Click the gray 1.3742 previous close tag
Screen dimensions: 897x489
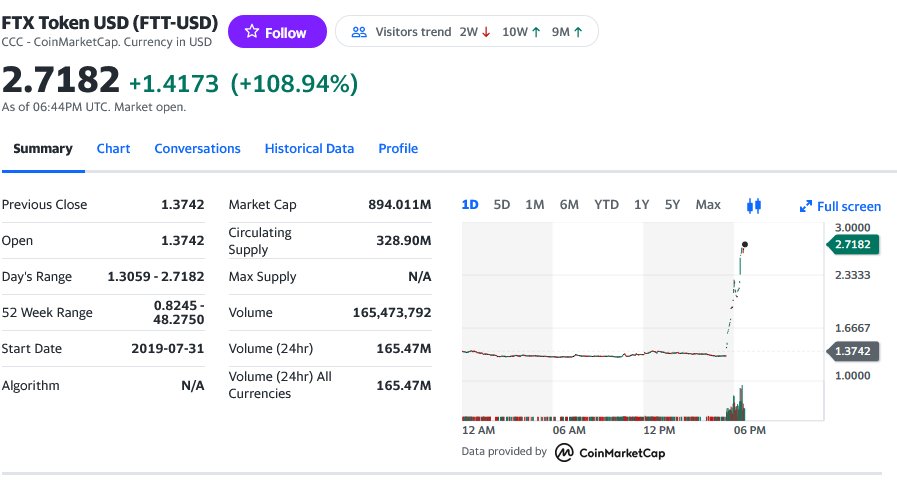click(852, 351)
